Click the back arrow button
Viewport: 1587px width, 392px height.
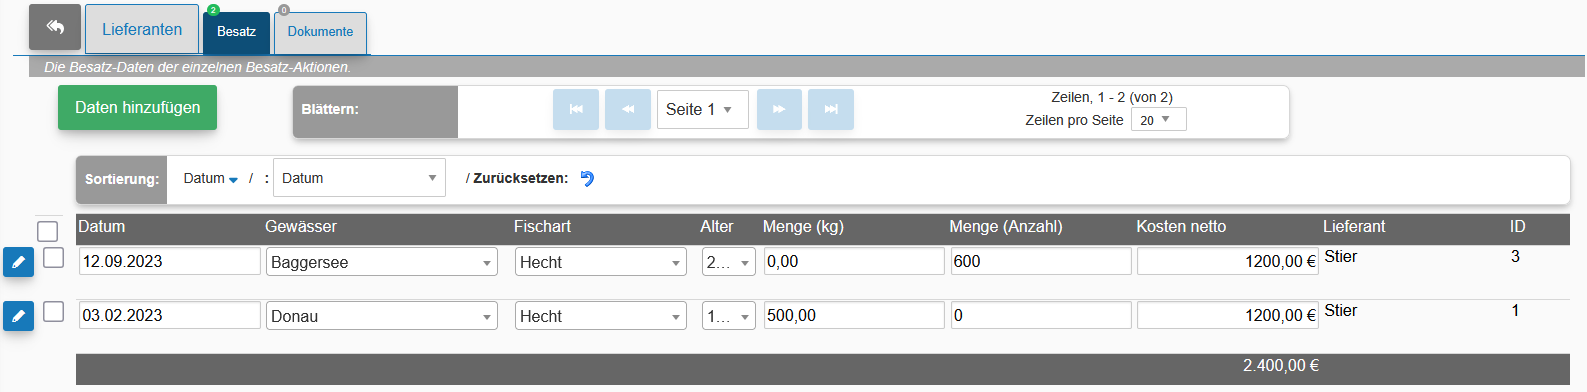[x=55, y=27]
